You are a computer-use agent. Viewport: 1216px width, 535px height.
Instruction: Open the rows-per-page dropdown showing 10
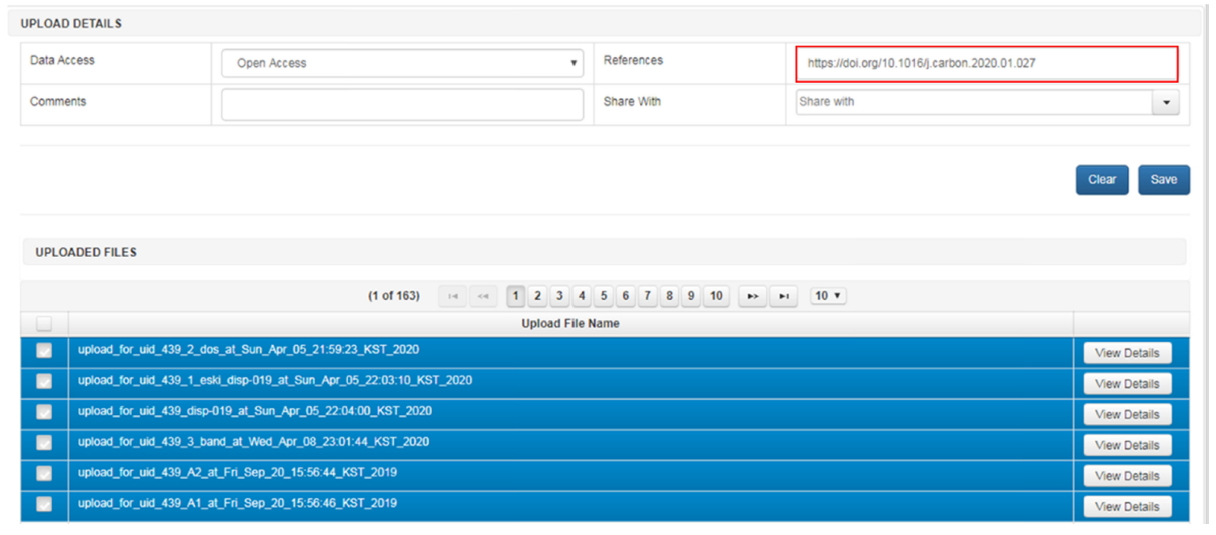tap(828, 296)
